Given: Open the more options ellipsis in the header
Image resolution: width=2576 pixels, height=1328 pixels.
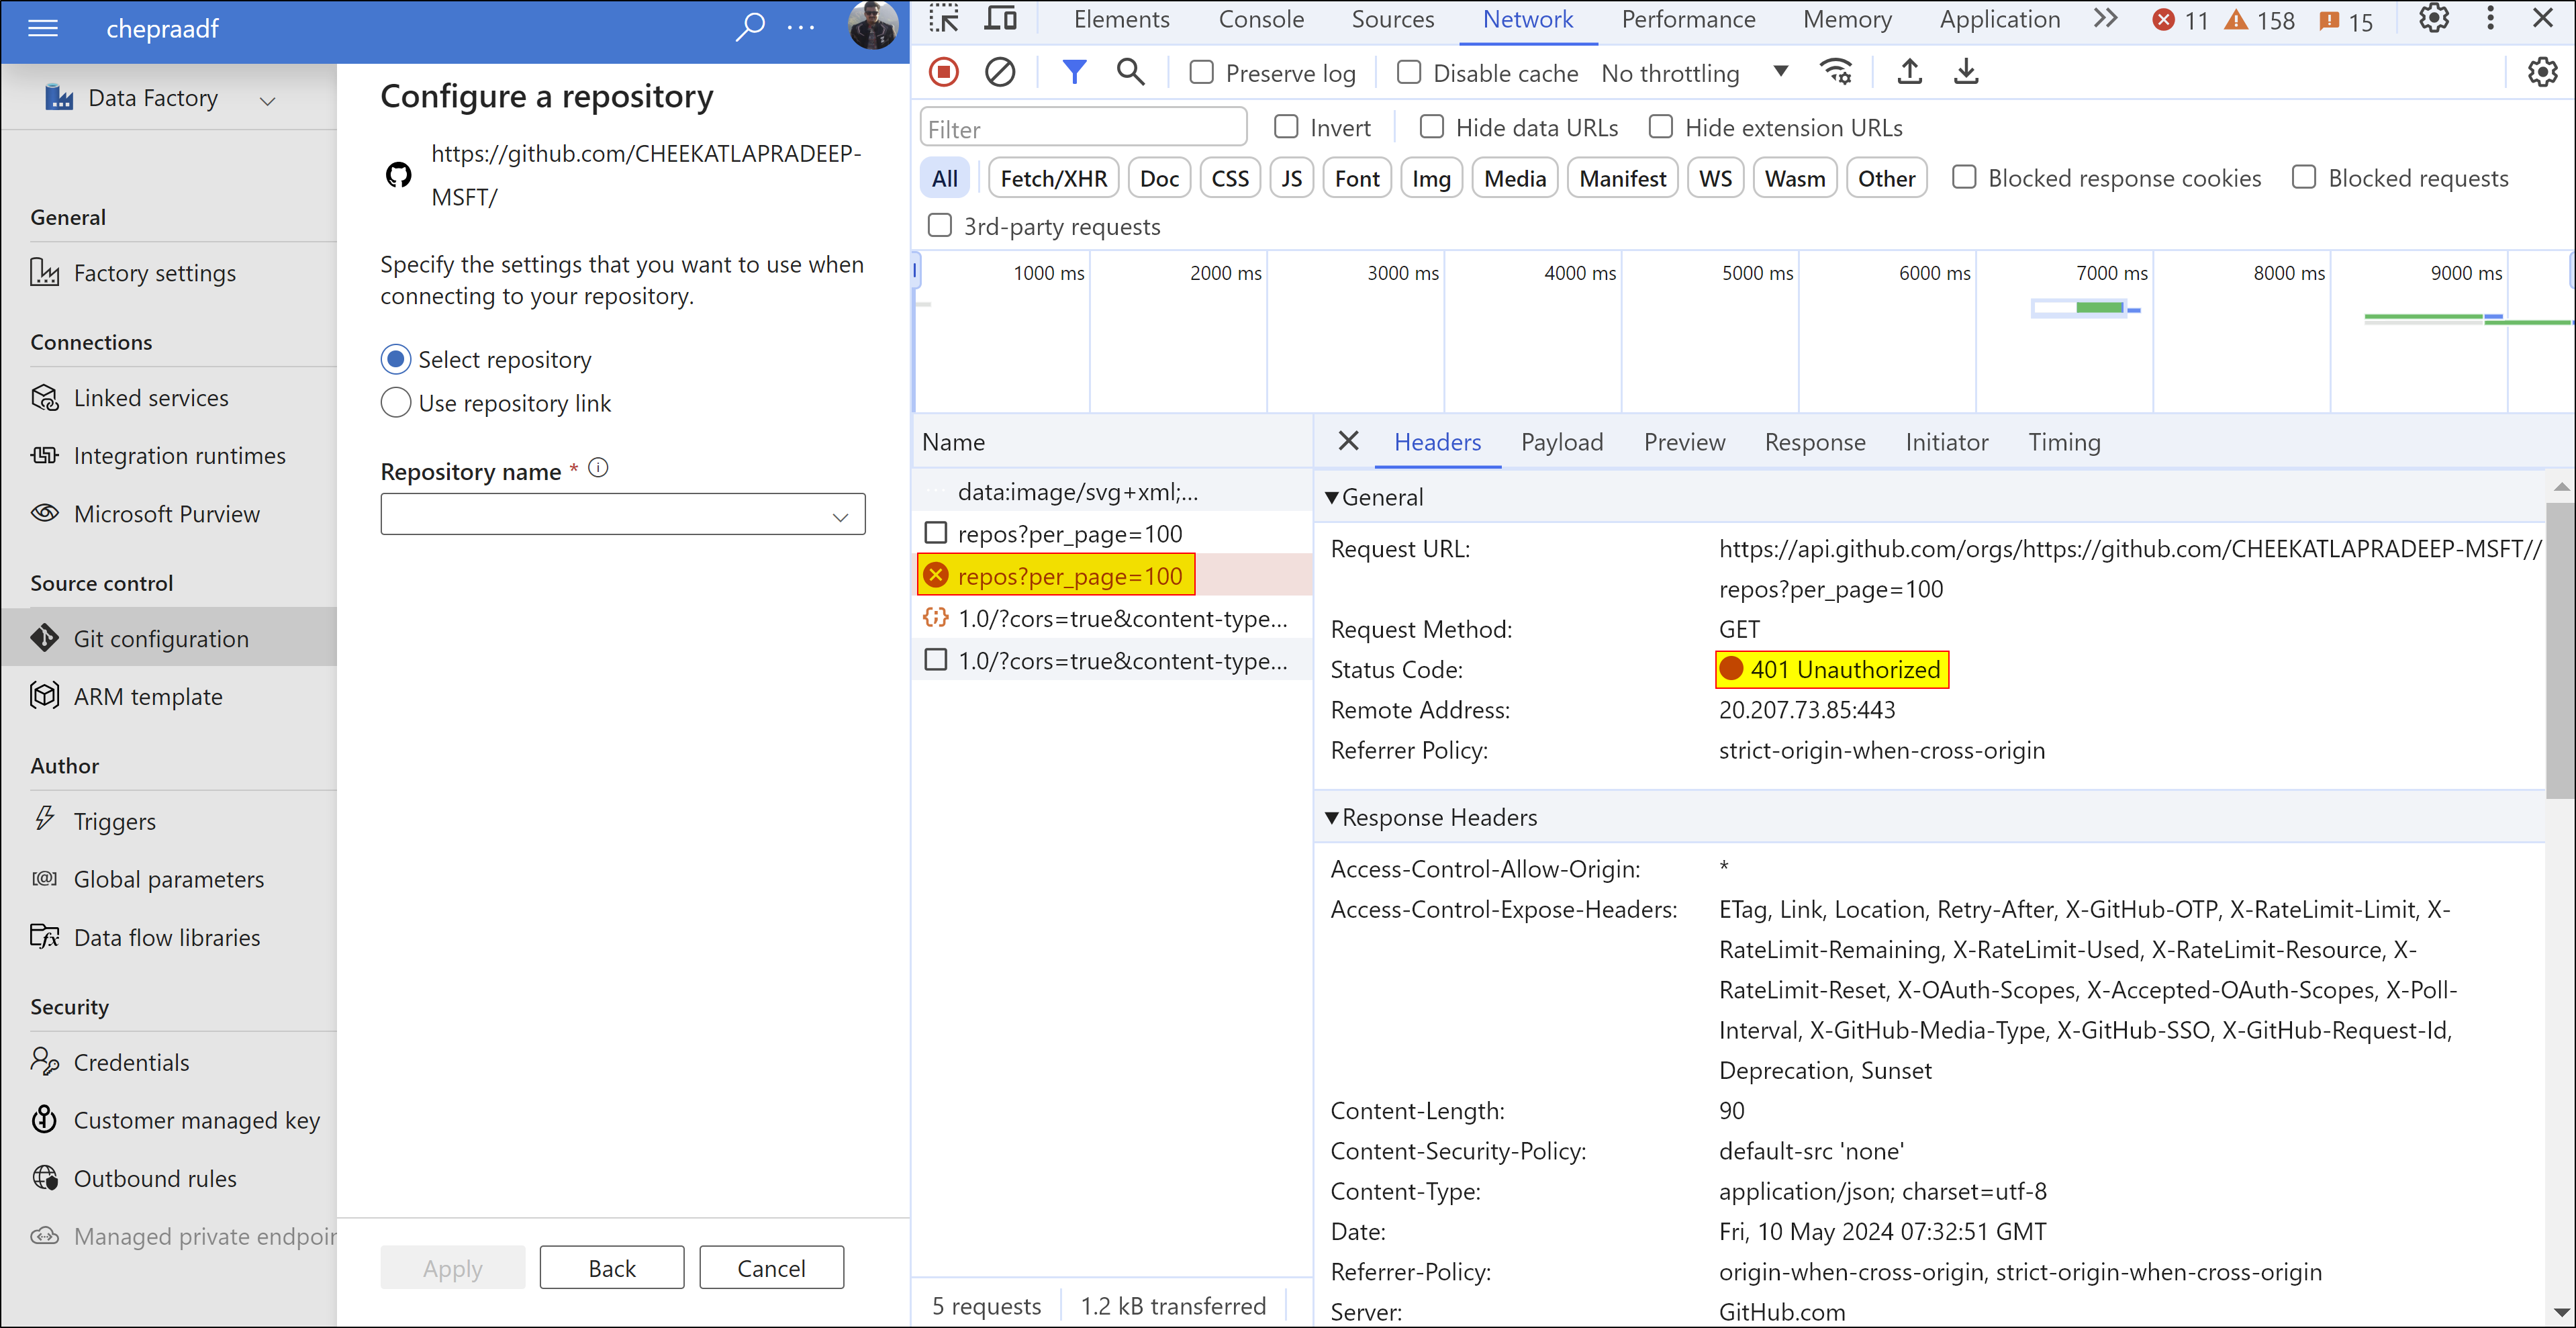Looking at the screenshot, I should click(801, 27).
